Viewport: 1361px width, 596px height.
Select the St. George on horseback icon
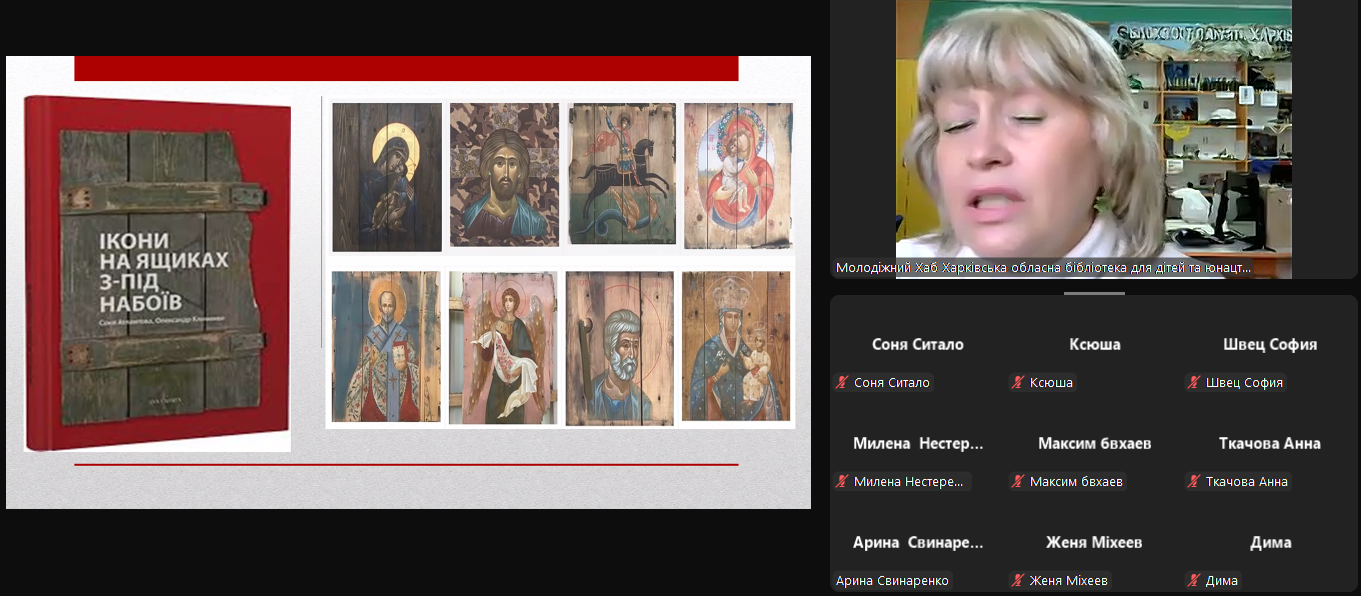click(x=622, y=174)
